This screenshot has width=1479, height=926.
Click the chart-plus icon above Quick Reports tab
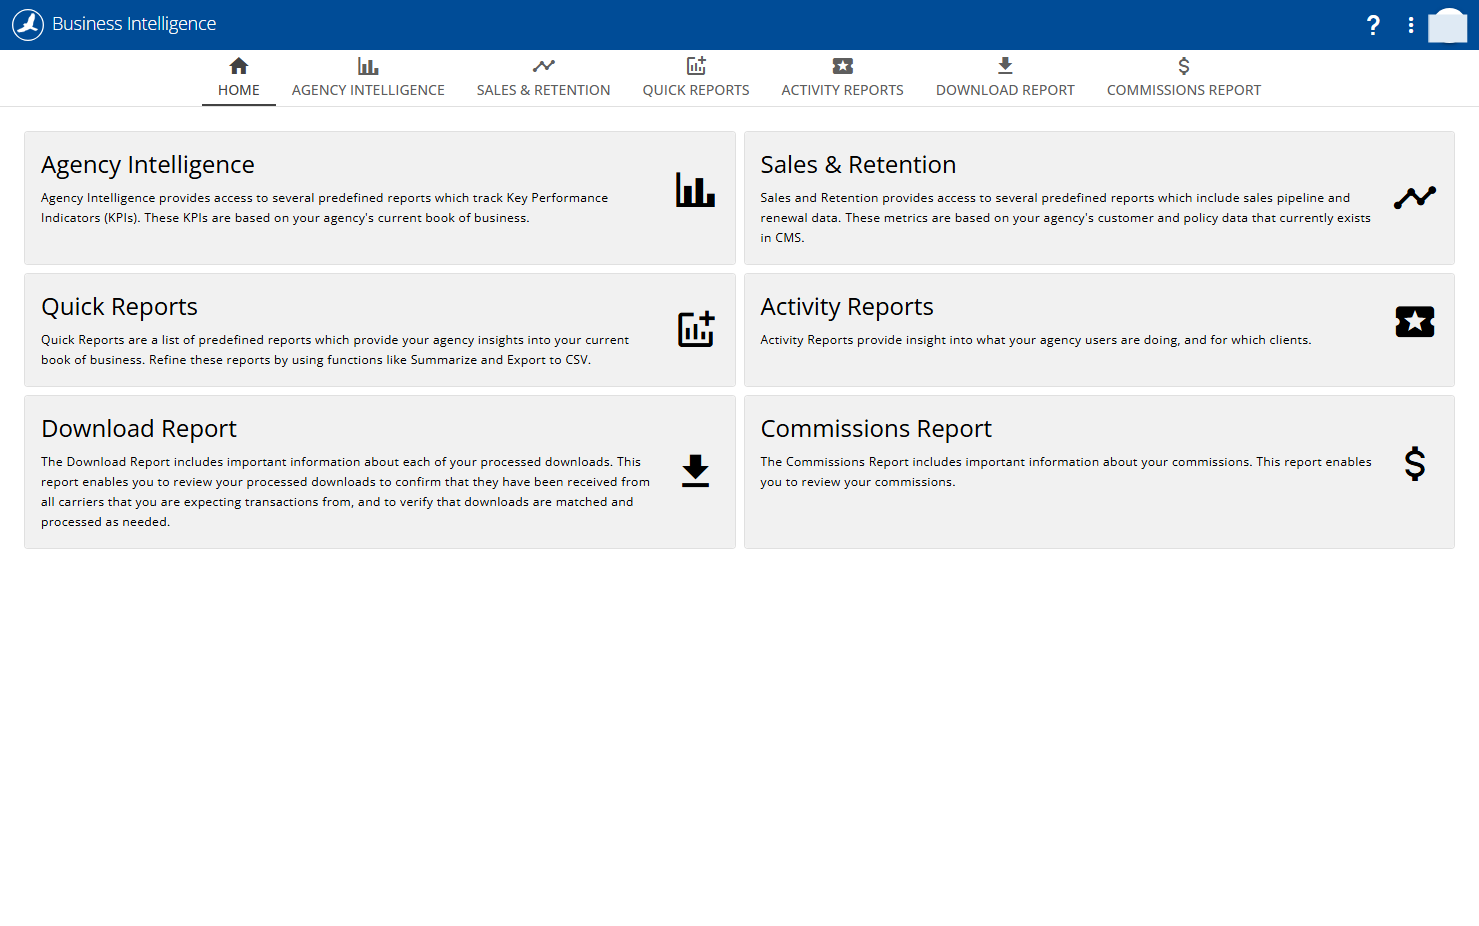(x=696, y=66)
